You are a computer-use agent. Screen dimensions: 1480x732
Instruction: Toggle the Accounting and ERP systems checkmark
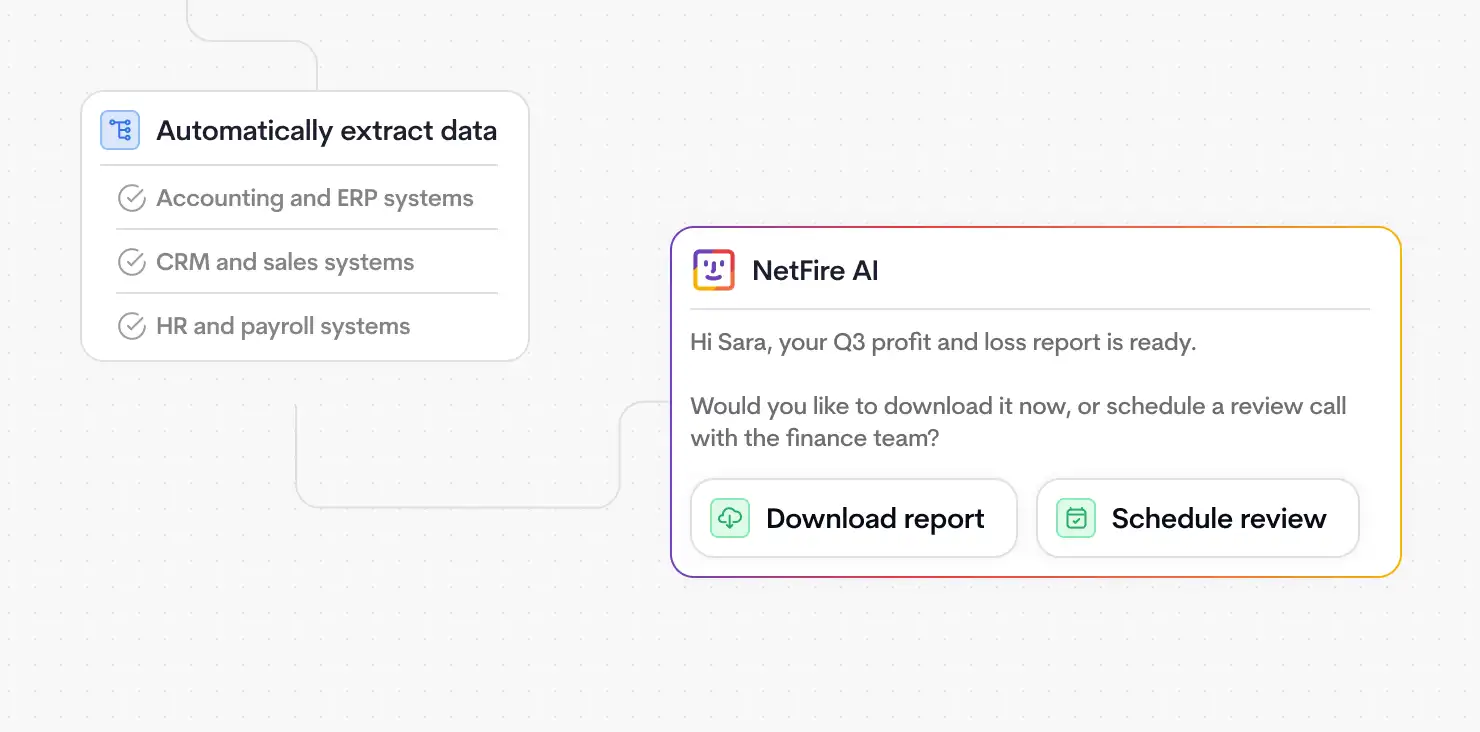coord(132,198)
